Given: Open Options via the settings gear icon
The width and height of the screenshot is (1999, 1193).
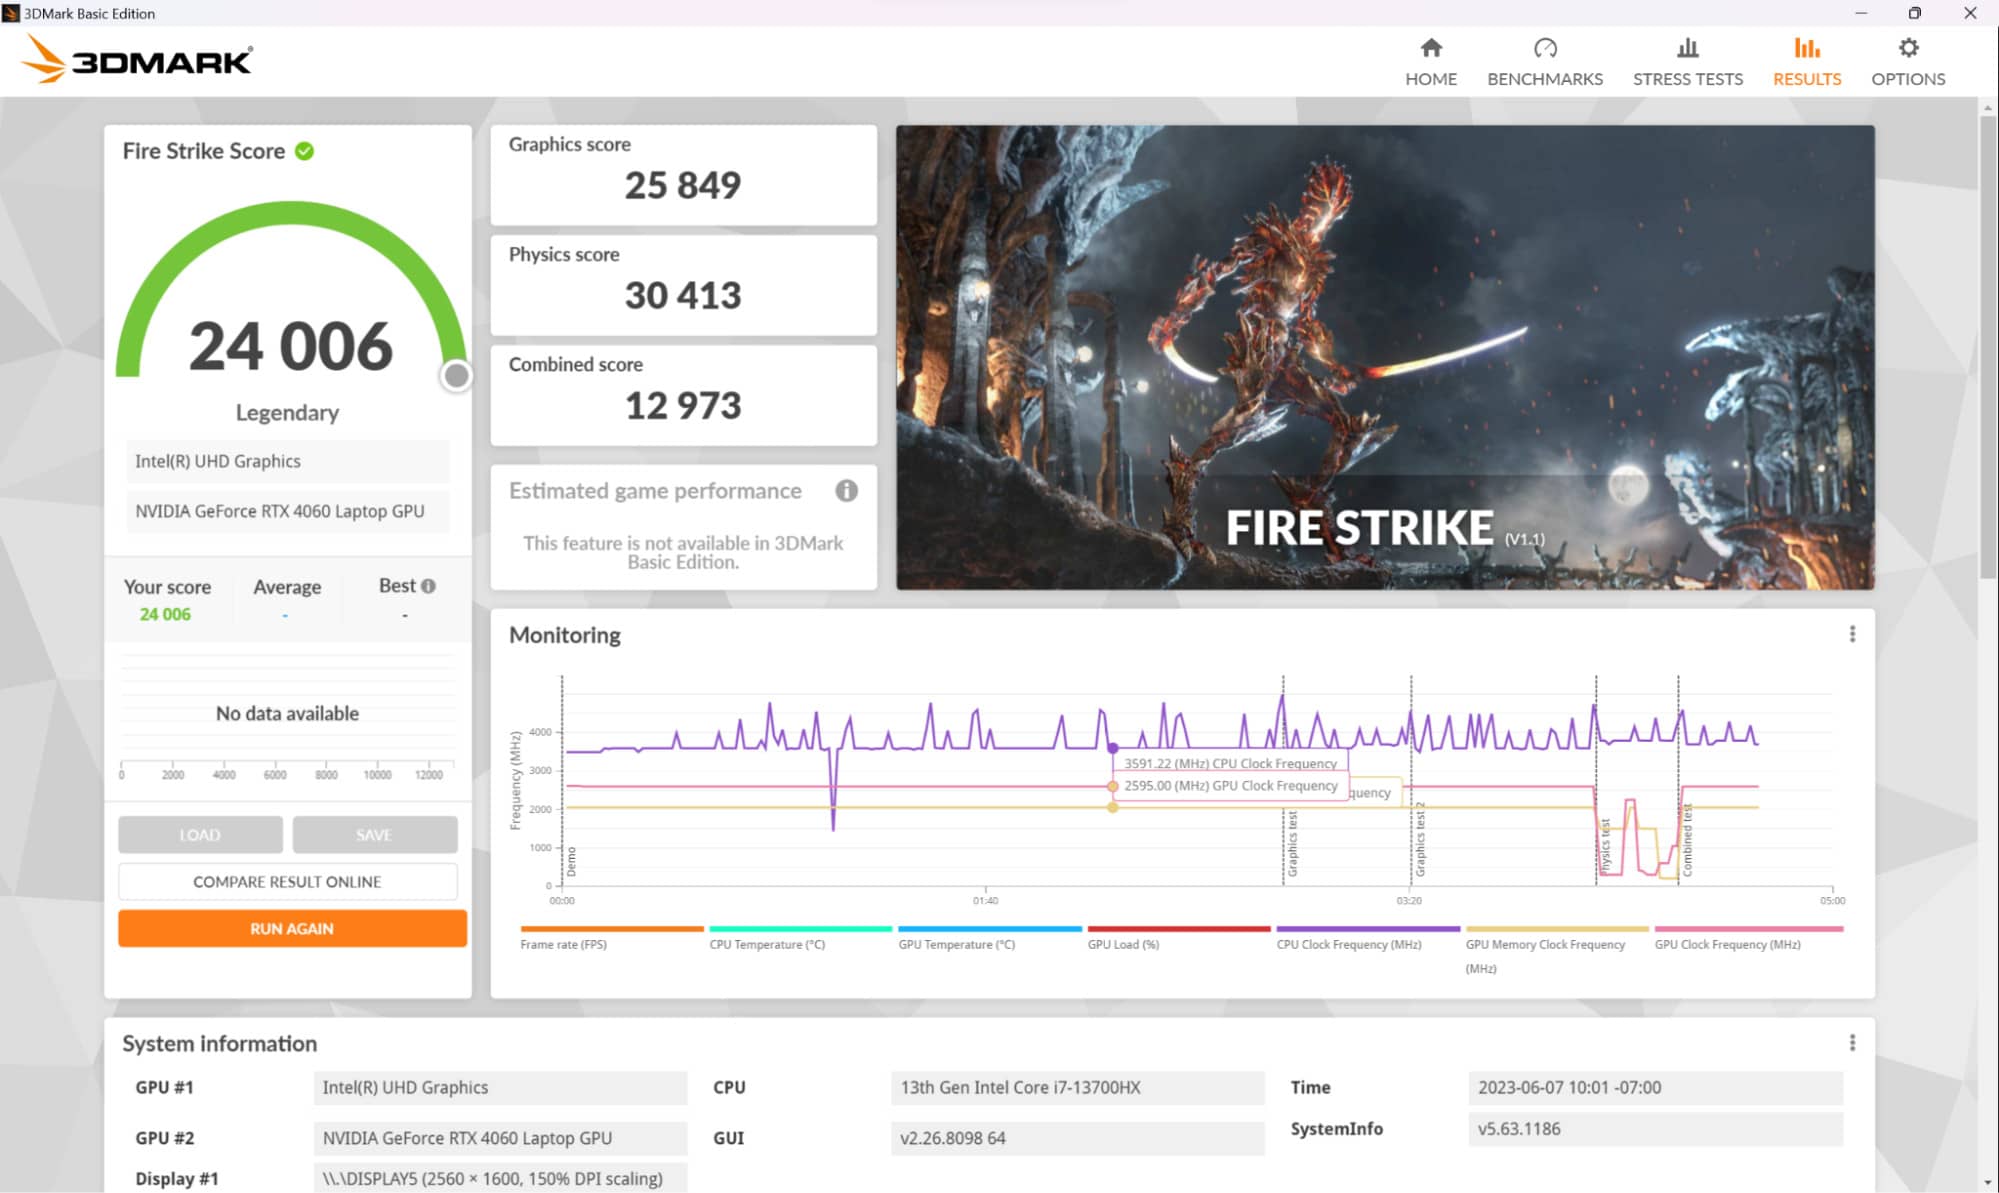Looking at the screenshot, I should 1907,47.
